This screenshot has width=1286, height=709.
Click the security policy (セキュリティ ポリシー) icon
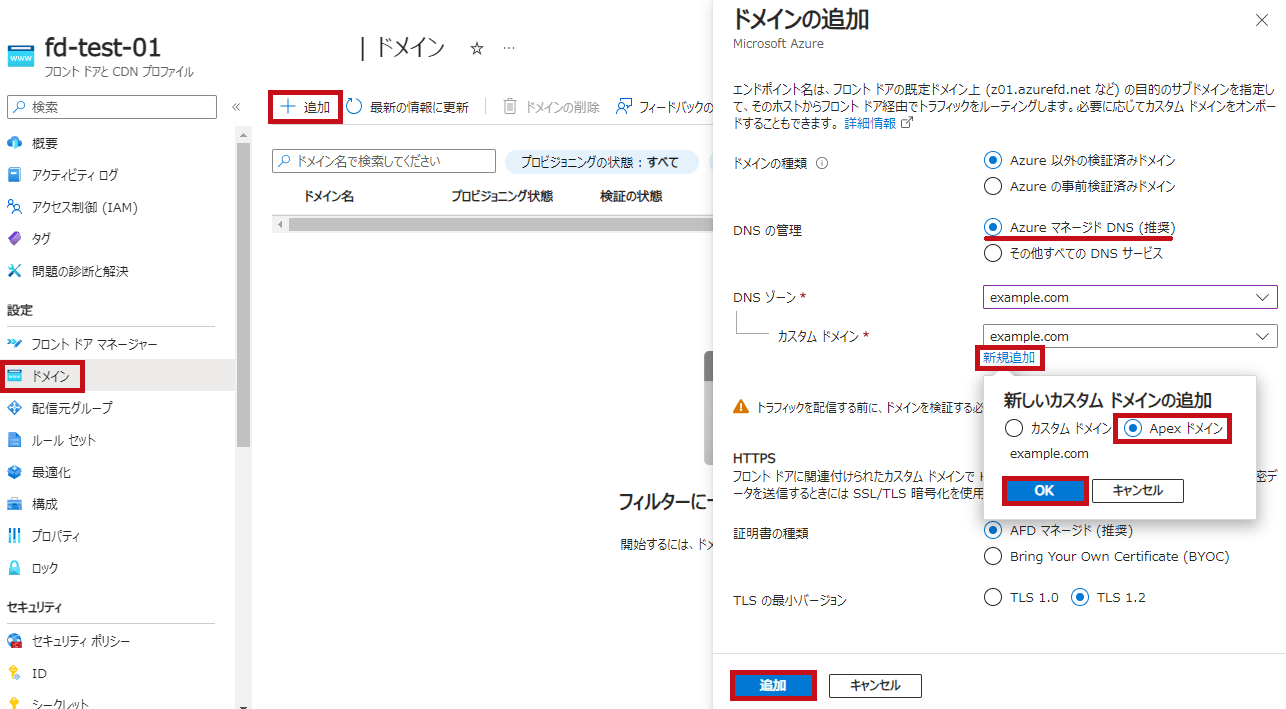pos(14,641)
